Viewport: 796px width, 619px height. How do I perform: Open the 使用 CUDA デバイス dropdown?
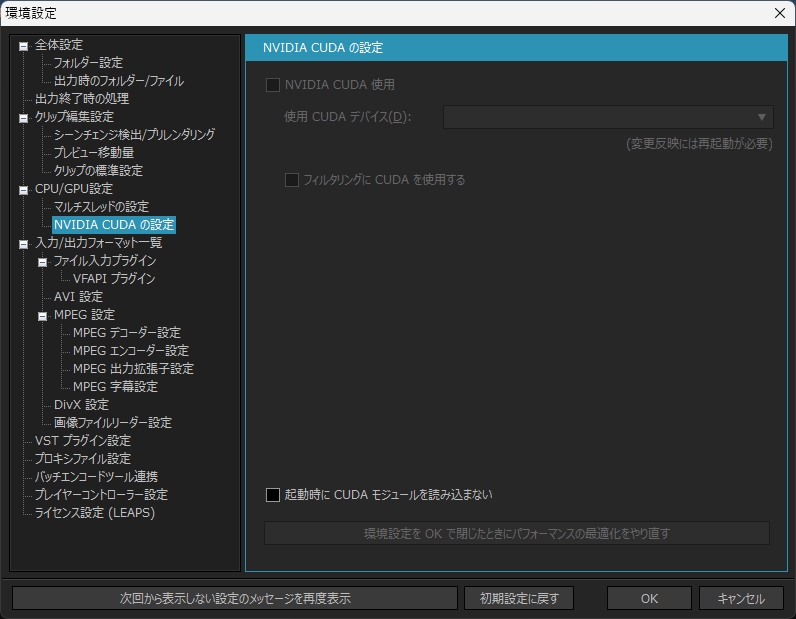click(608, 117)
